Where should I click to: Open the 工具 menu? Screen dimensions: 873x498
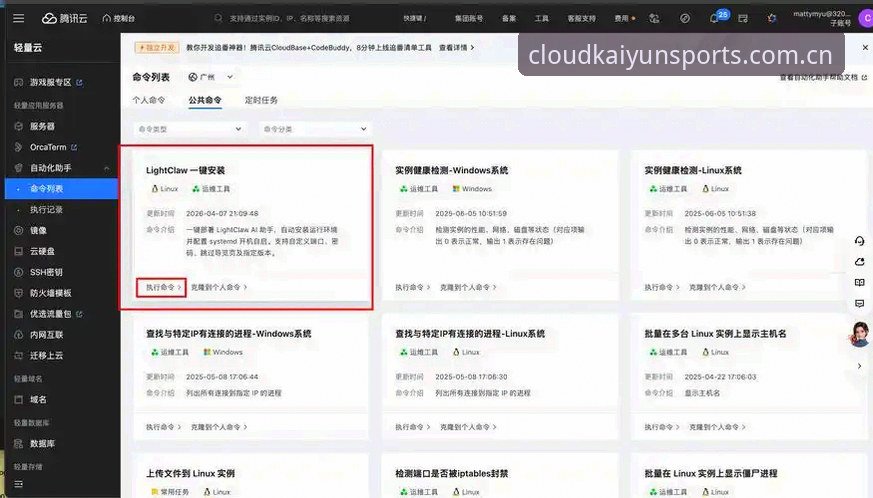[x=542, y=18]
